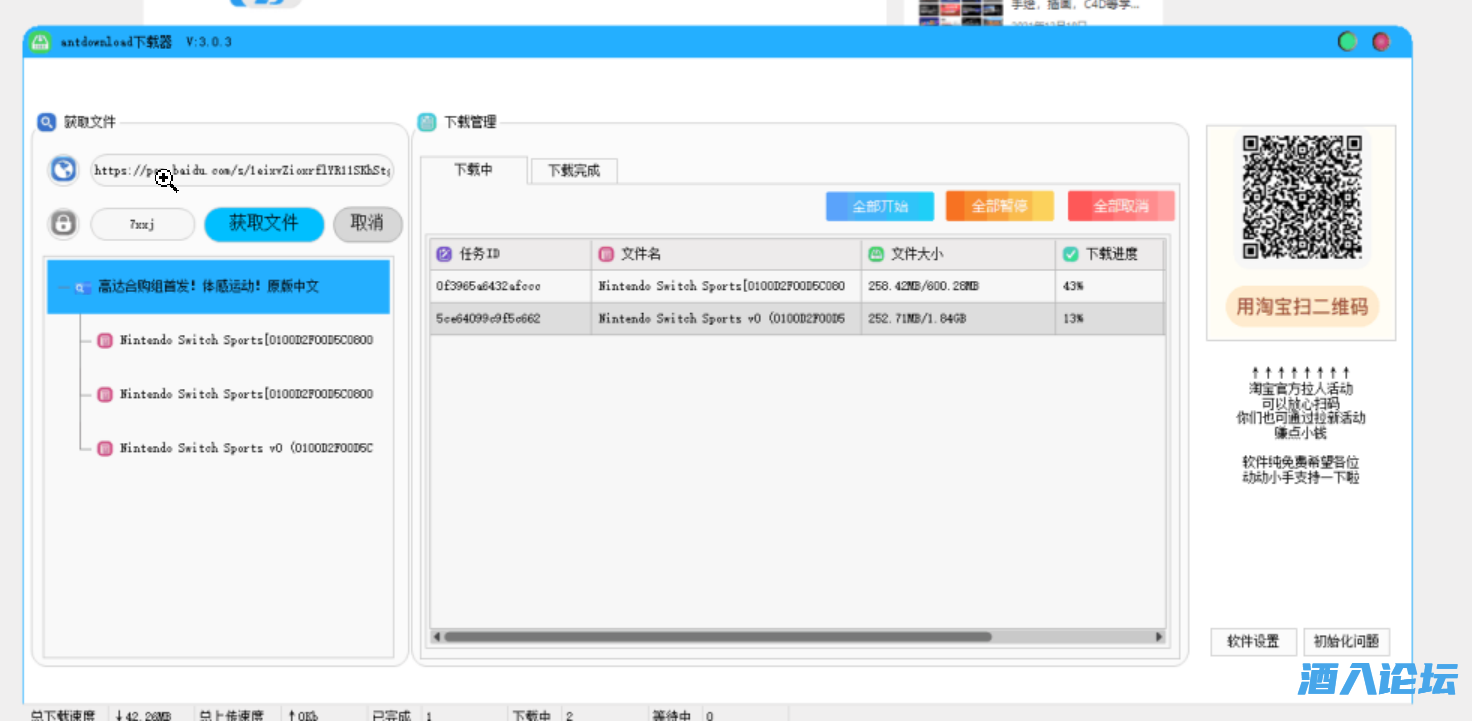Click file size 252.71MB/1.84GB cell
The width and height of the screenshot is (1472, 721).
pyautogui.click(x=958, y=319)
